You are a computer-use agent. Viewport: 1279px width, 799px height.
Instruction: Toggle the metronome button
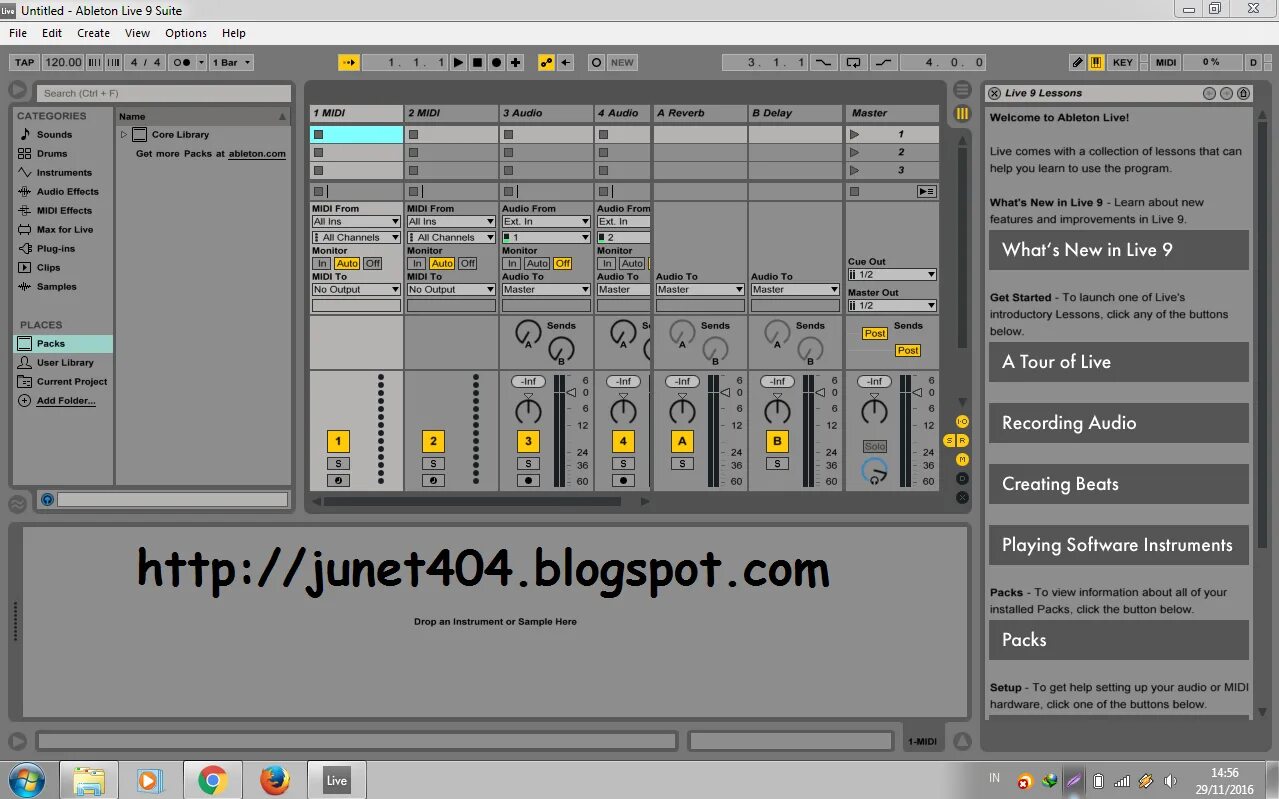(x=183, y=62)
